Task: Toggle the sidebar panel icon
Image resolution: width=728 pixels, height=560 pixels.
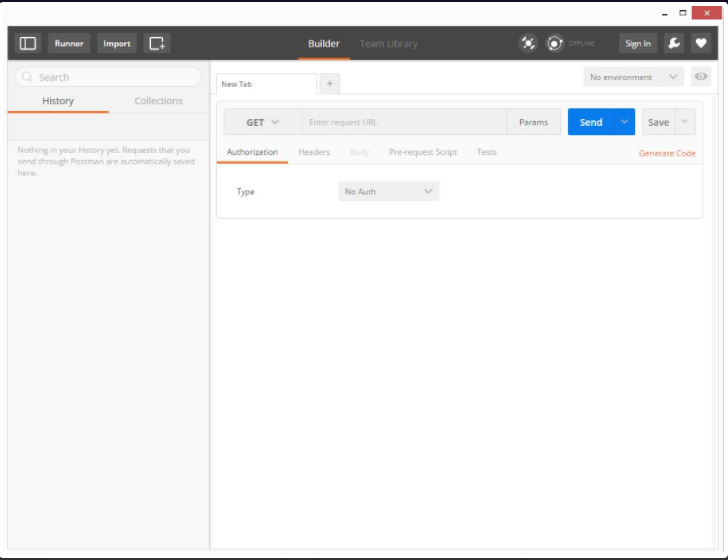Action: [x=28, y=43]
